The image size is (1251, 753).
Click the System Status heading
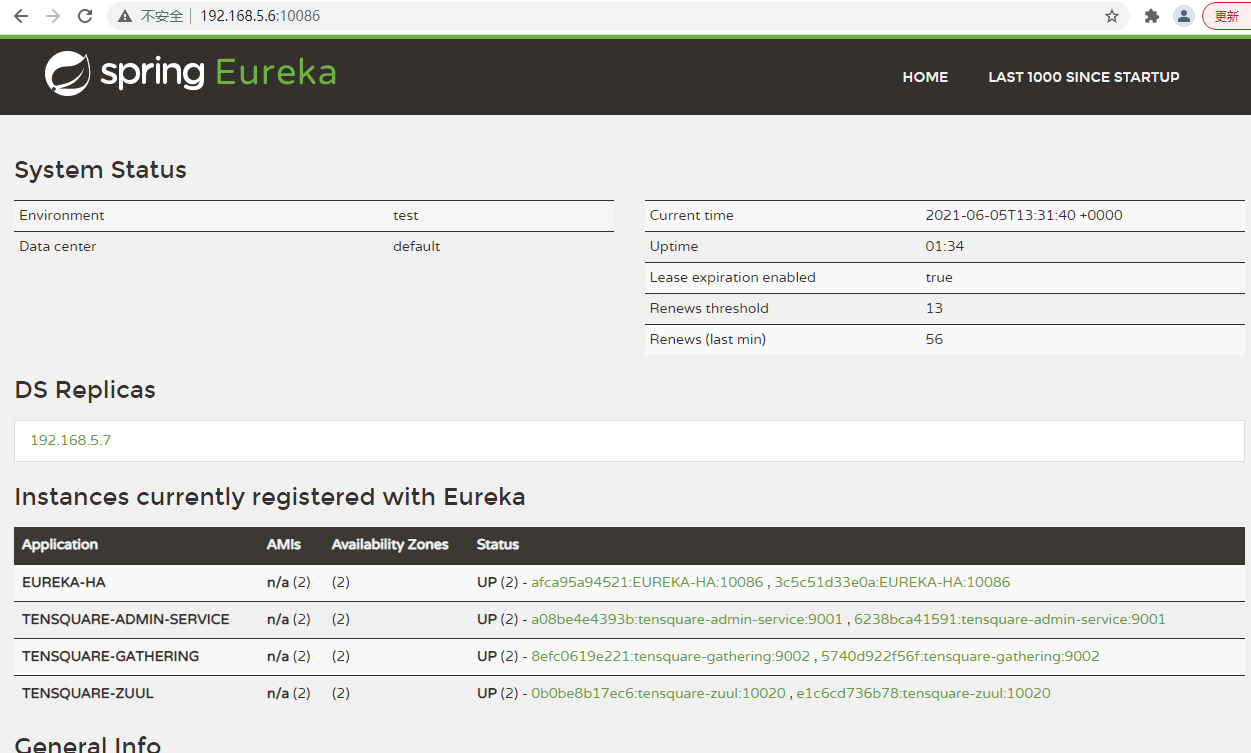[x=100, y=170]
